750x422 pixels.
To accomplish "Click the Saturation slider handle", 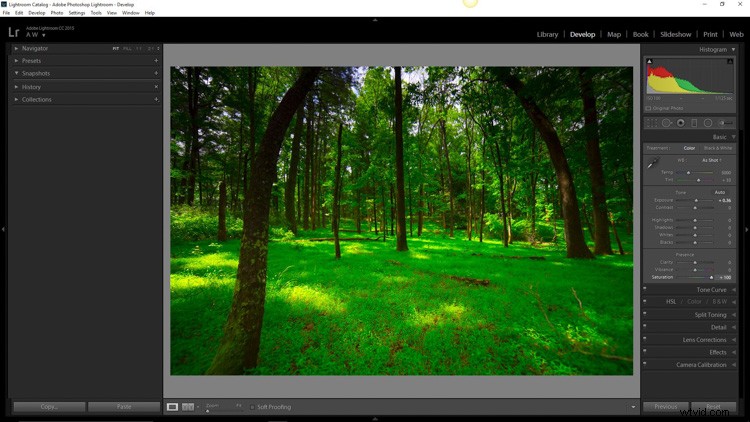I will click(x=711, y=278).
